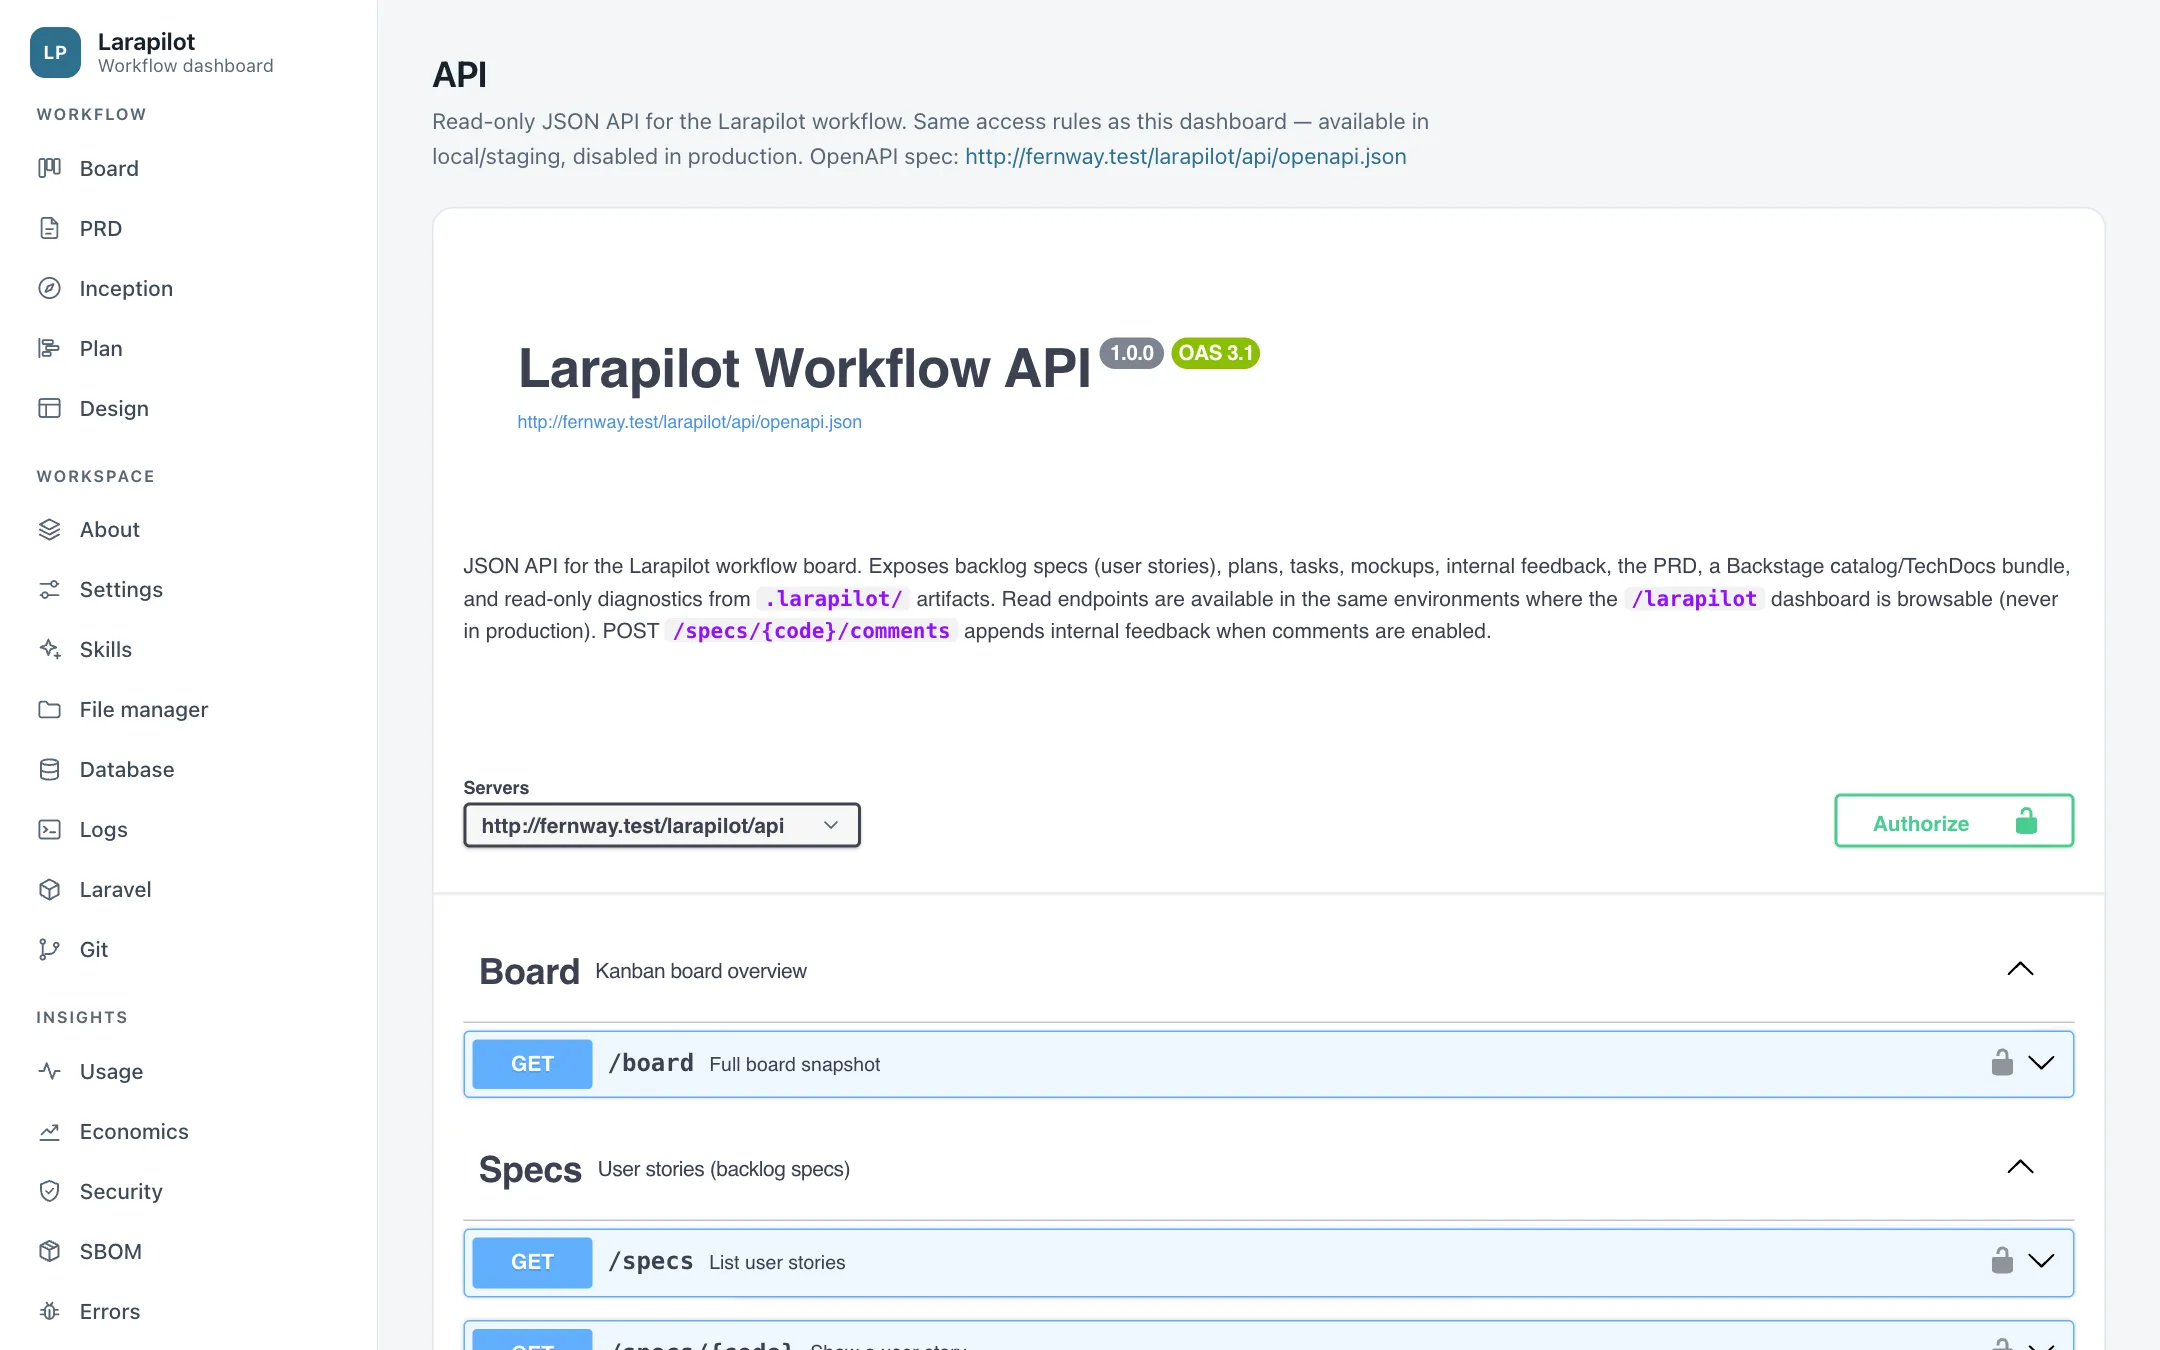
Task: Click the Authorize button
Action: point(1954,821)
